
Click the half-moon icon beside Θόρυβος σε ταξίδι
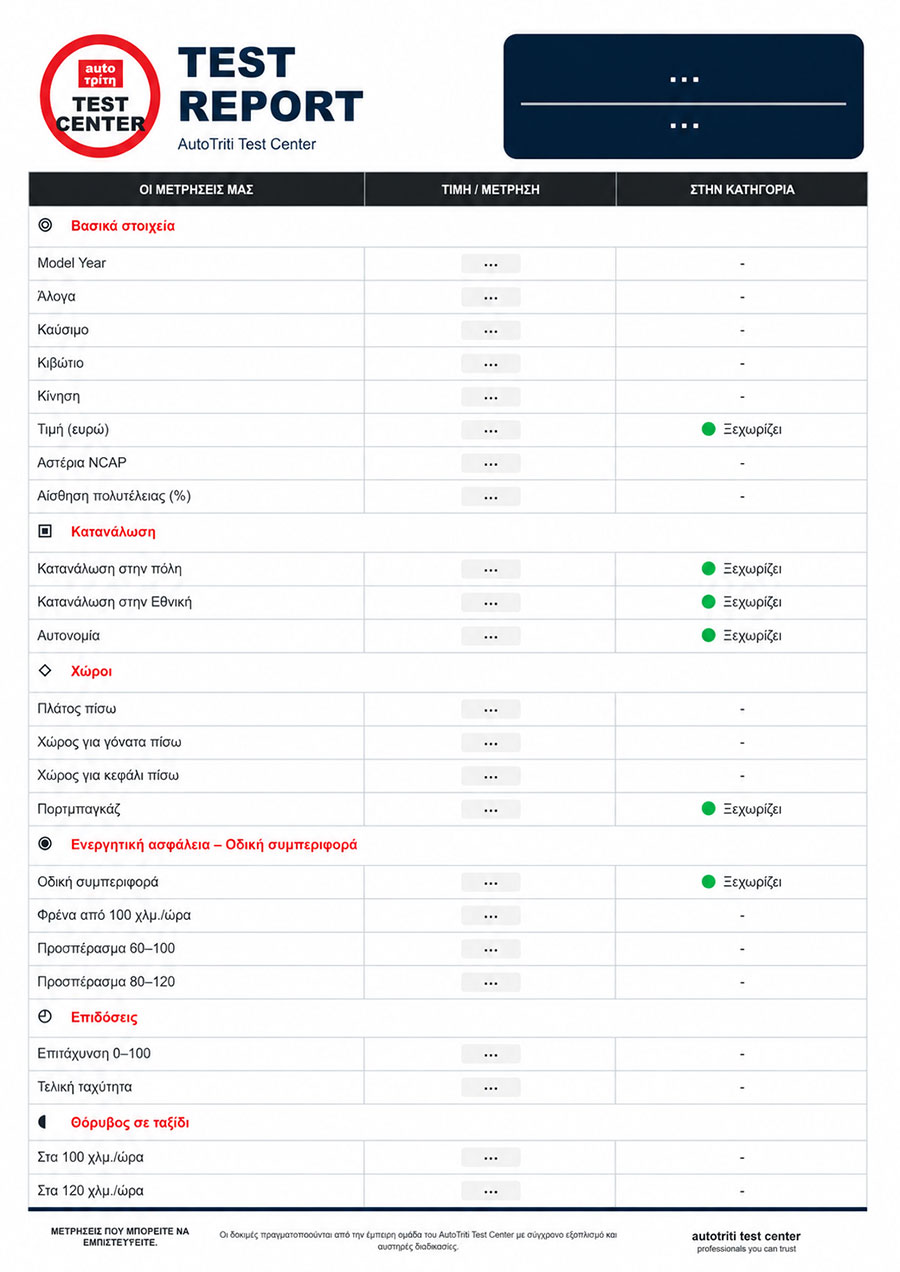pos(45,1122)
